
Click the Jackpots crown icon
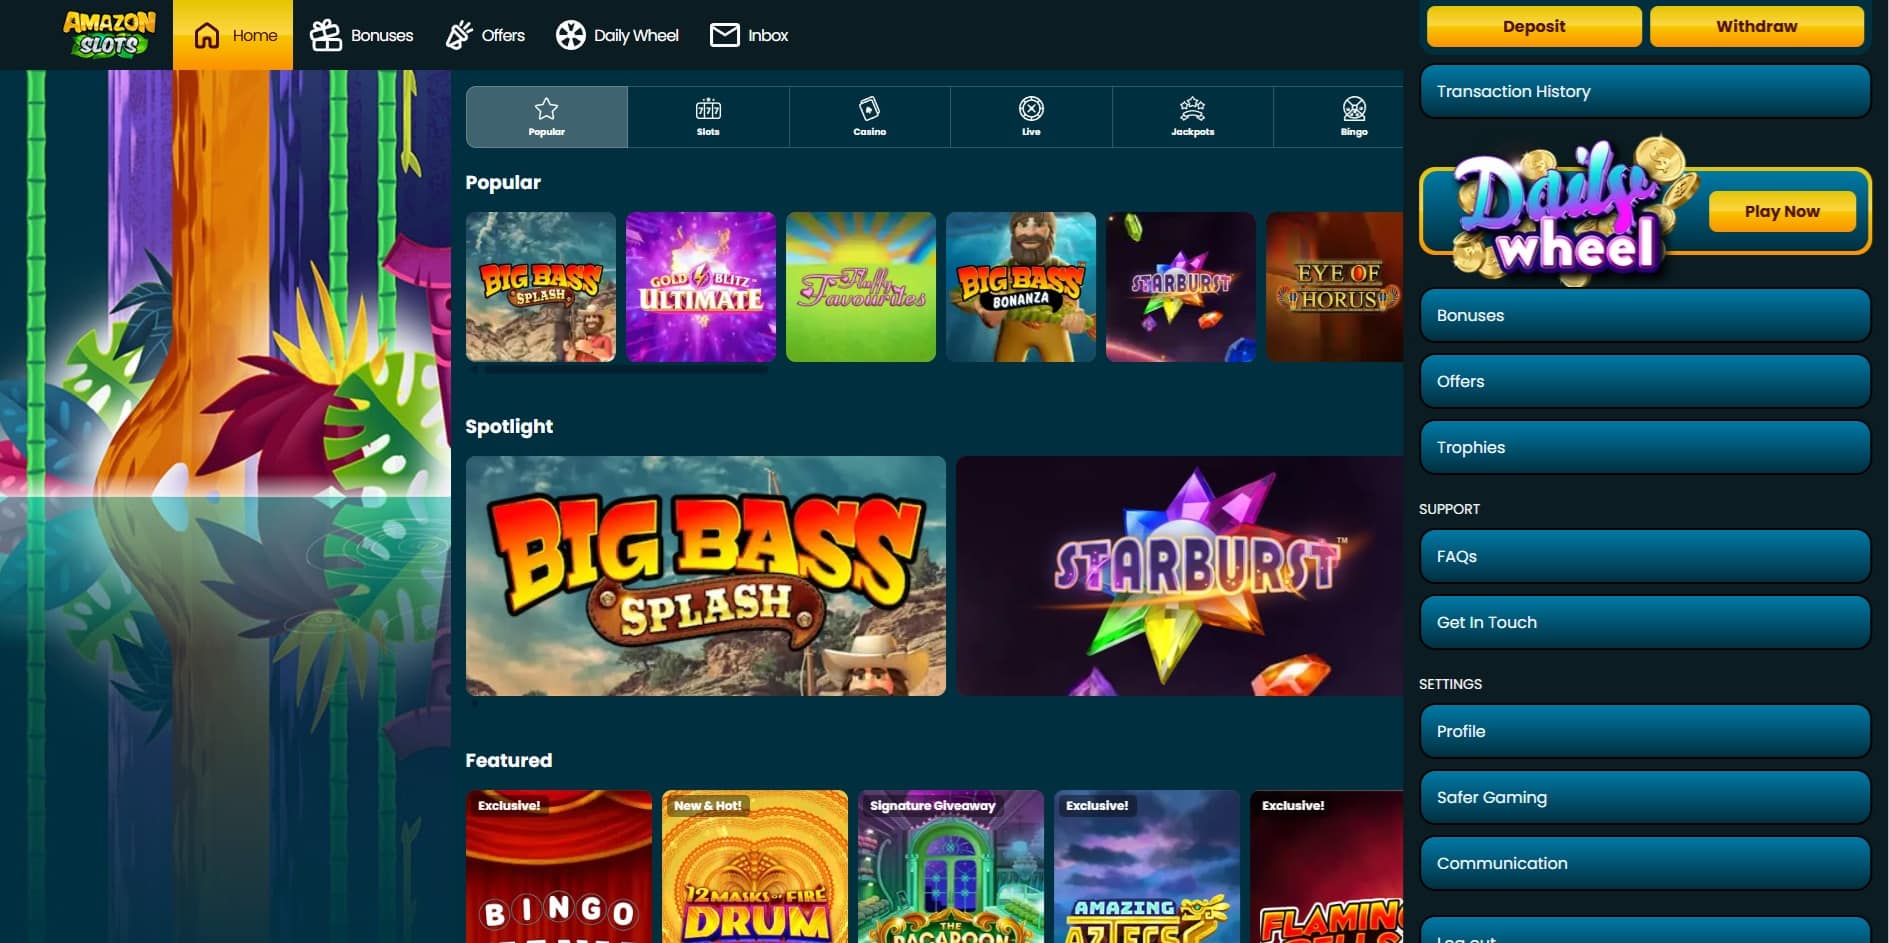[1192, 107]
